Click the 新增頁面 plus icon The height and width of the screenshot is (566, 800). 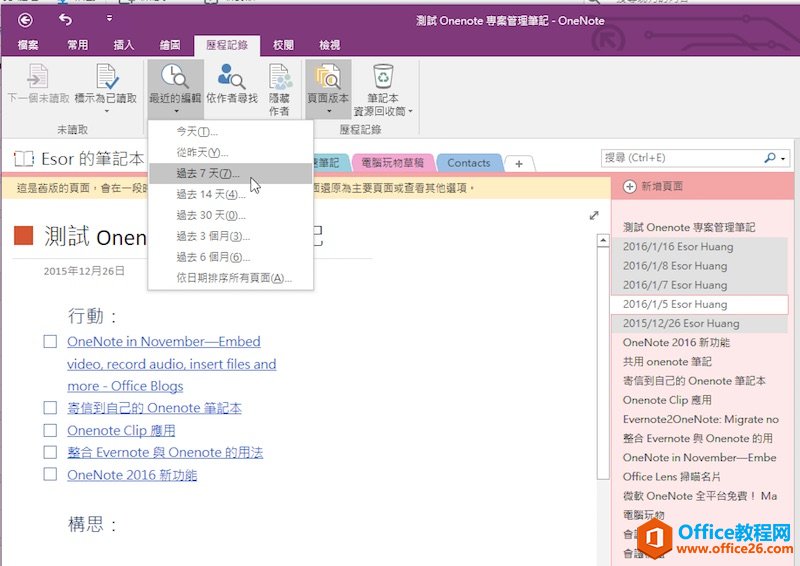pos(630,187)
